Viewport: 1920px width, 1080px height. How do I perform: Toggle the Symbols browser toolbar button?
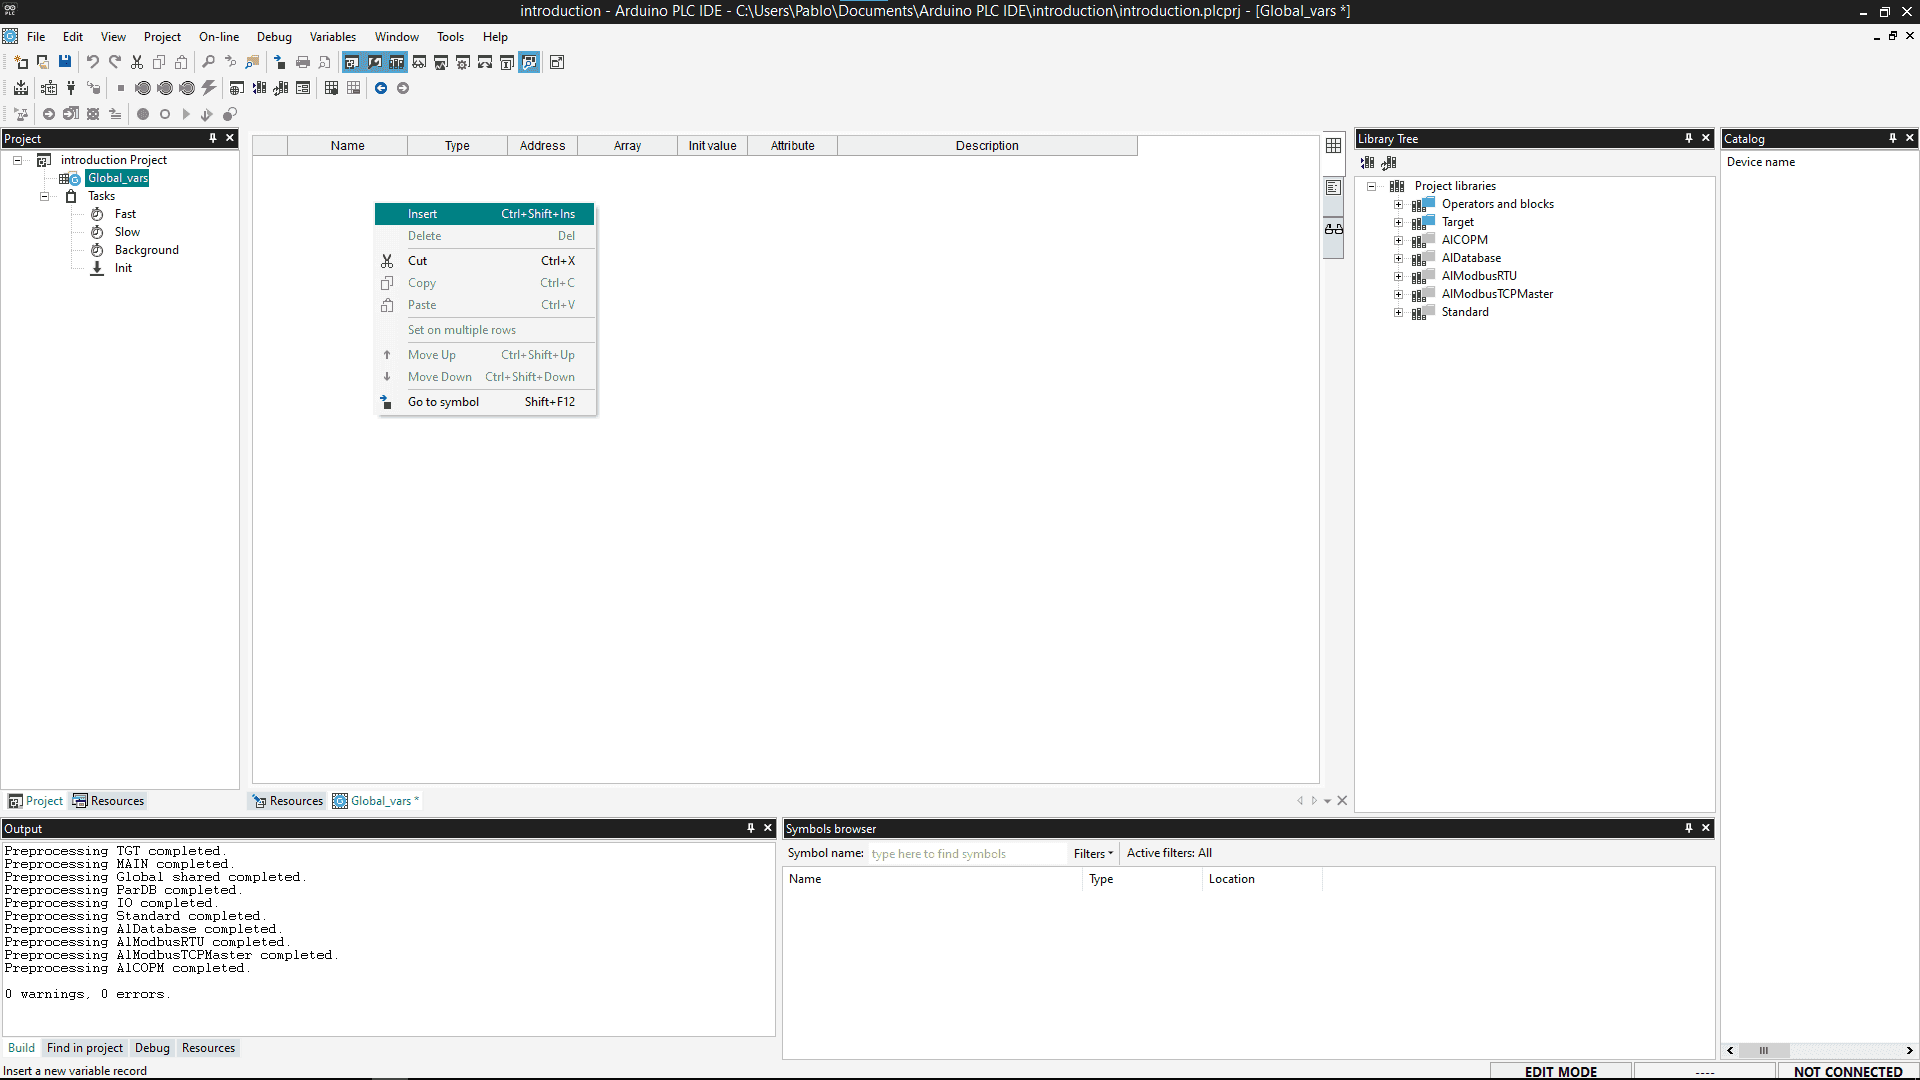click(x=529, y=62)
